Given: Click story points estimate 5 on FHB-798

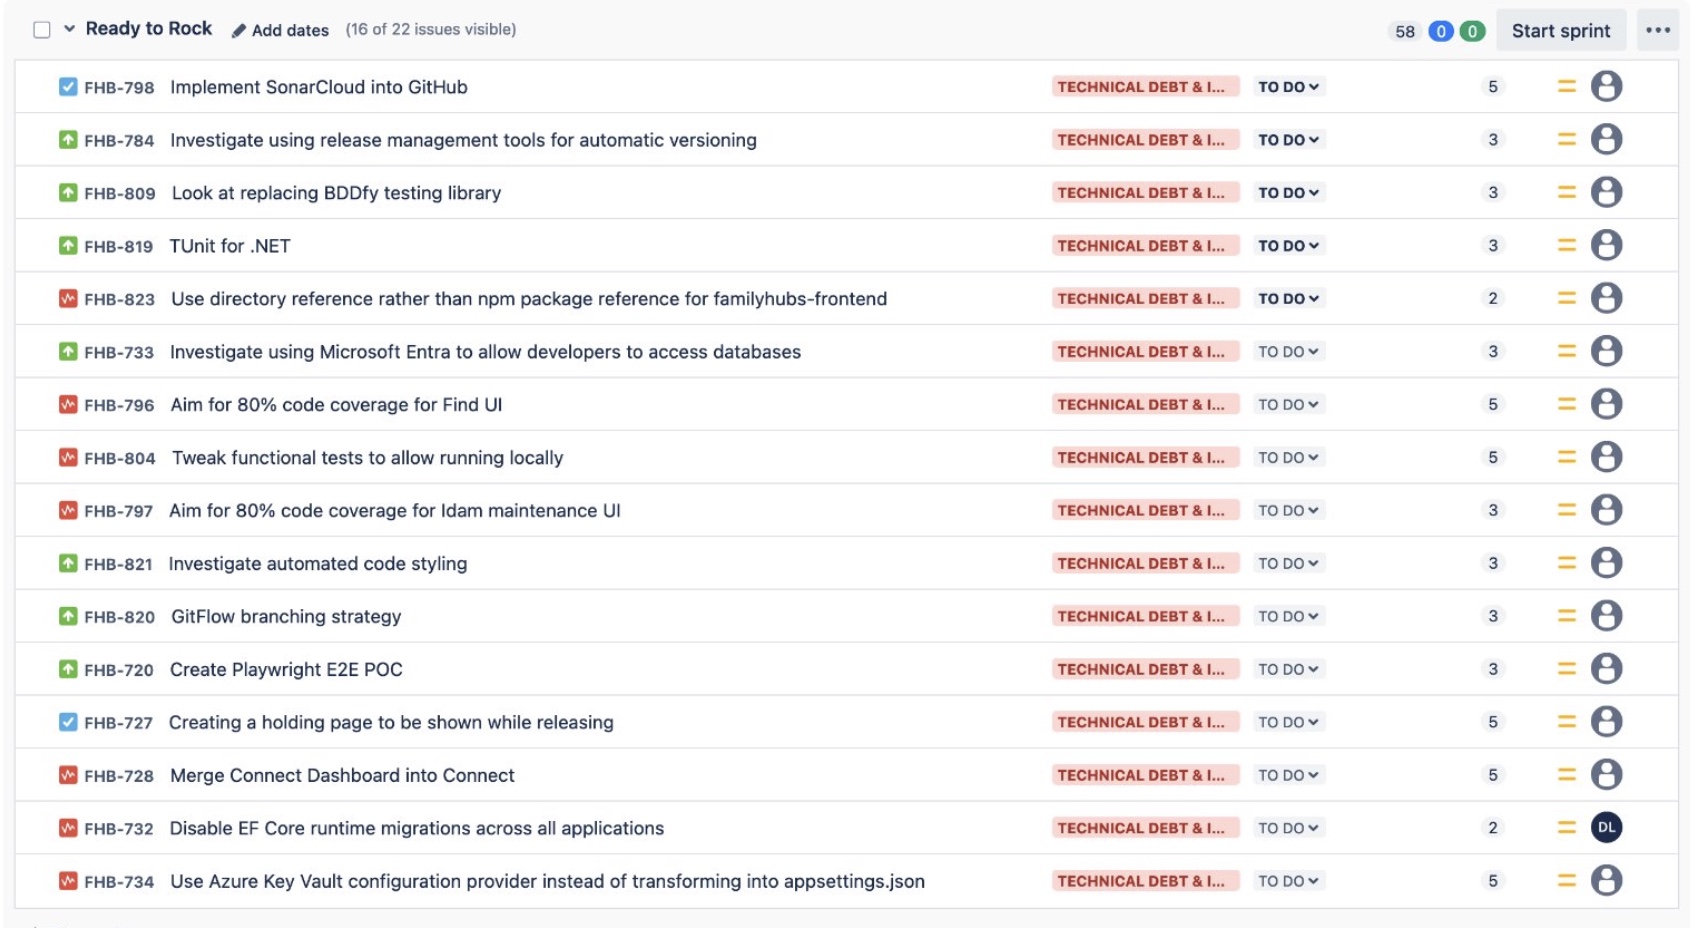Looking at the screenshot, I should [x=1493, y=87].
